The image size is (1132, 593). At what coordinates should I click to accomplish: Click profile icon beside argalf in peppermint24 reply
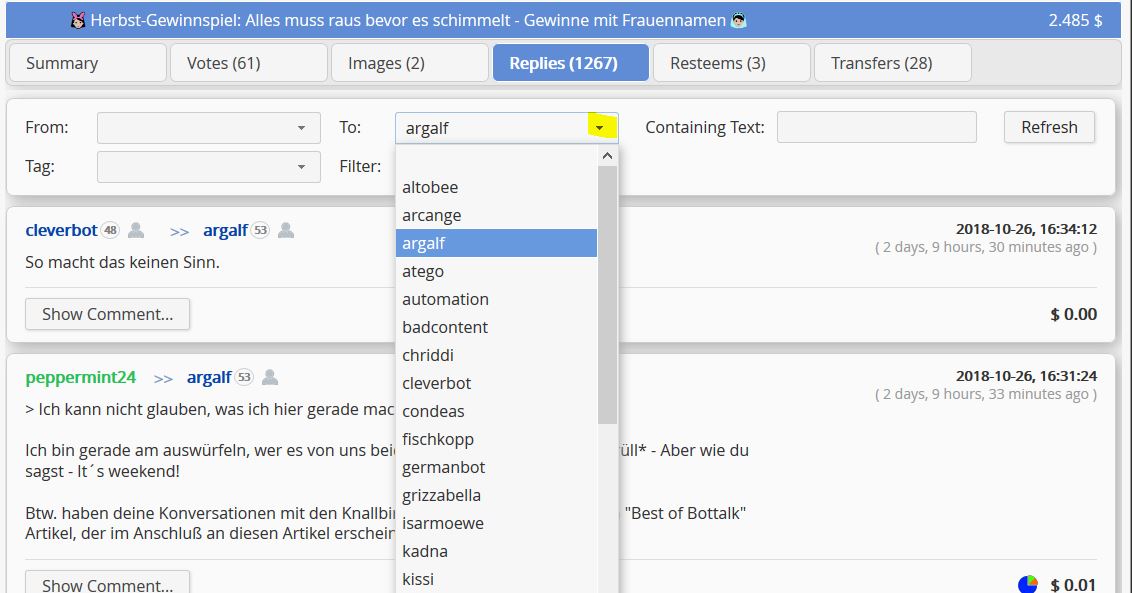(x=270, y=377)
